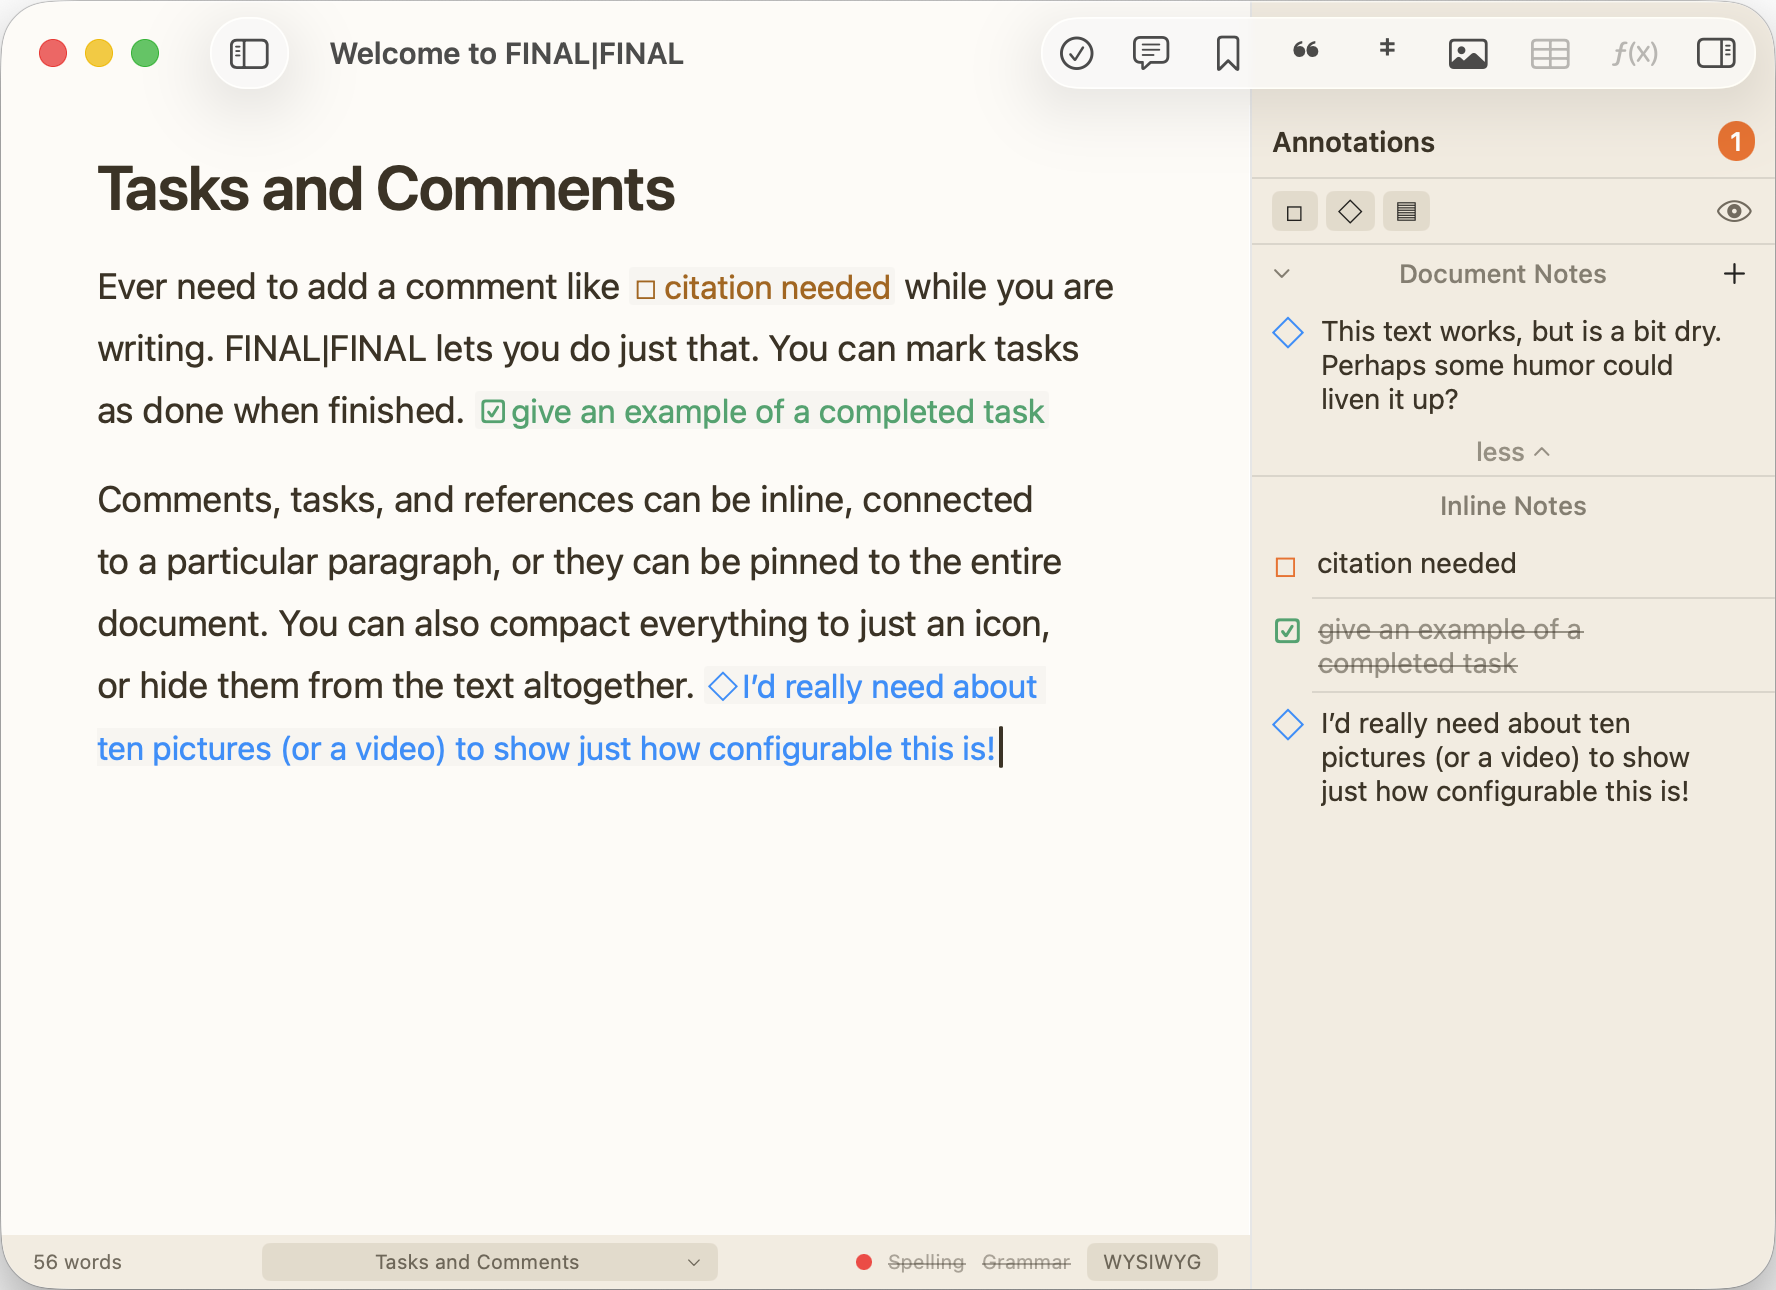Viewport: 1776px width, 1290px height.
Task: Select the 'This text works' document note
Action: point(1521,365)
